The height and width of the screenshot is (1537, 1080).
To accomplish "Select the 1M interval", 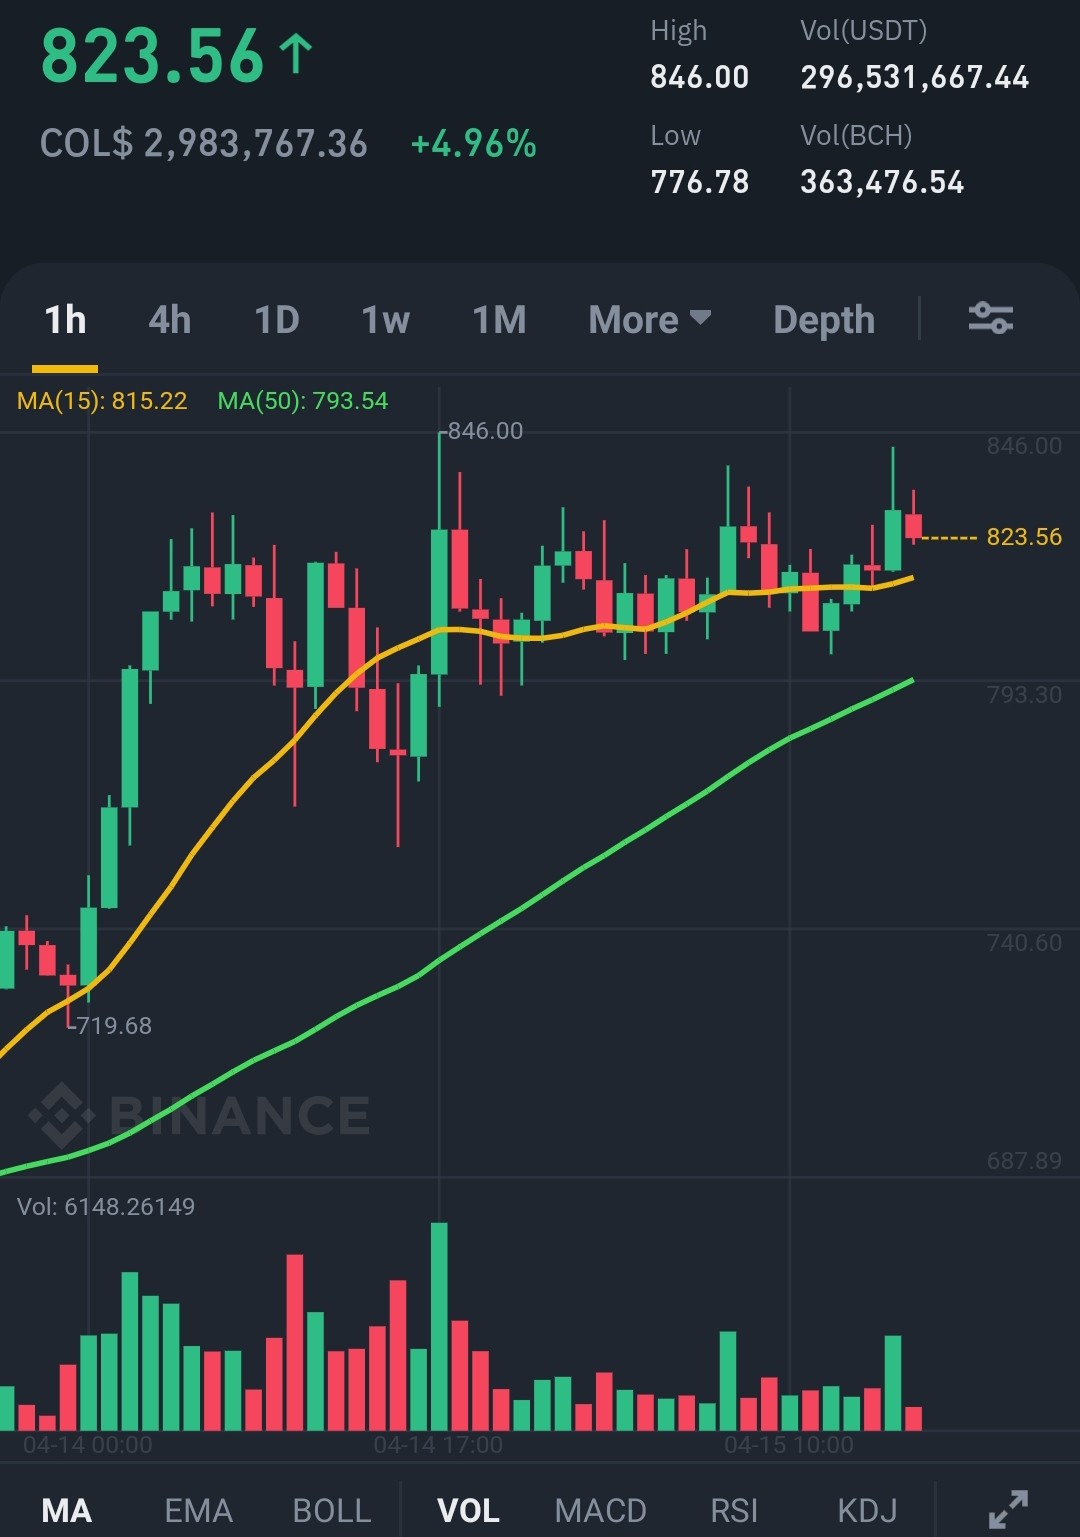I will [x=499, y=320].
